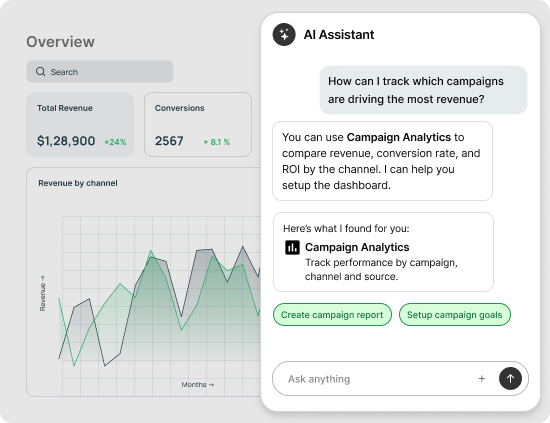550x423 pixels.
Task: Click the Revenue by channel chart title
Action: tap(78, 183)
